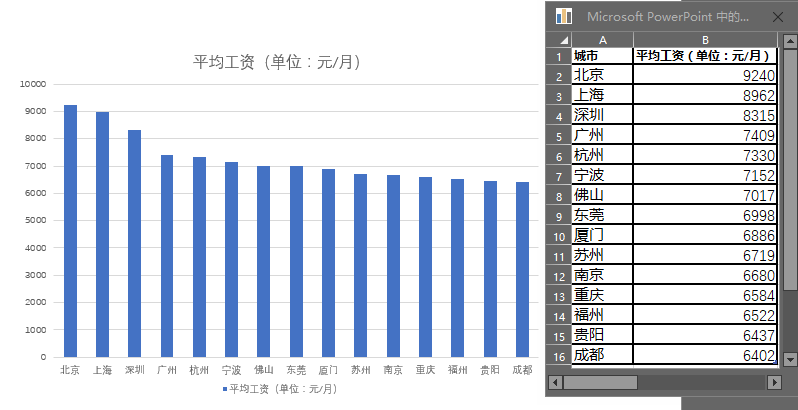Screen dimensions: 798x410
Task: Select cell 福州 in the data sheet
Action: tap(603, 315)
